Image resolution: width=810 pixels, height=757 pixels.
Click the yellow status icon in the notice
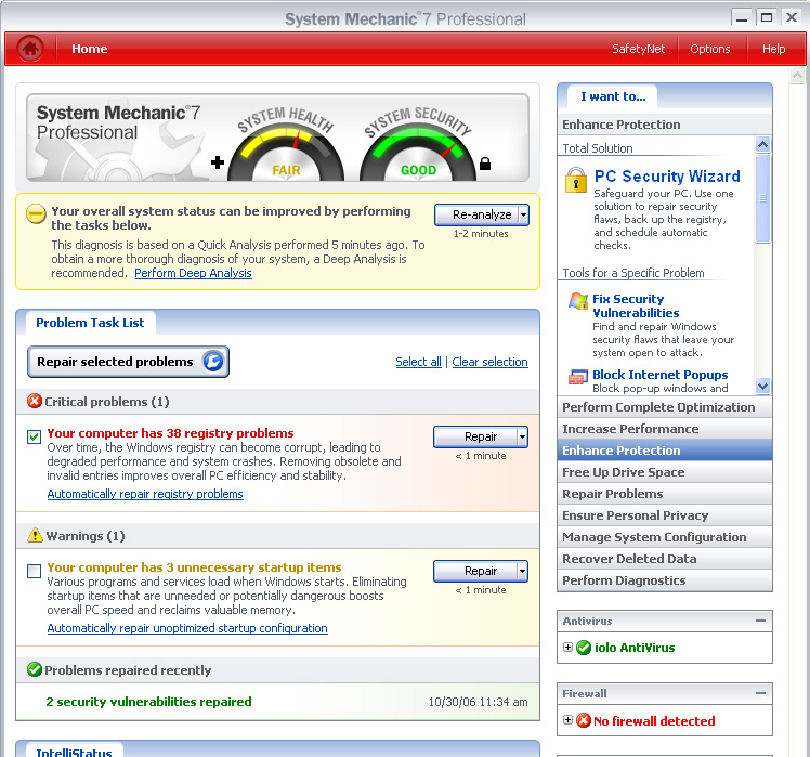36,214
